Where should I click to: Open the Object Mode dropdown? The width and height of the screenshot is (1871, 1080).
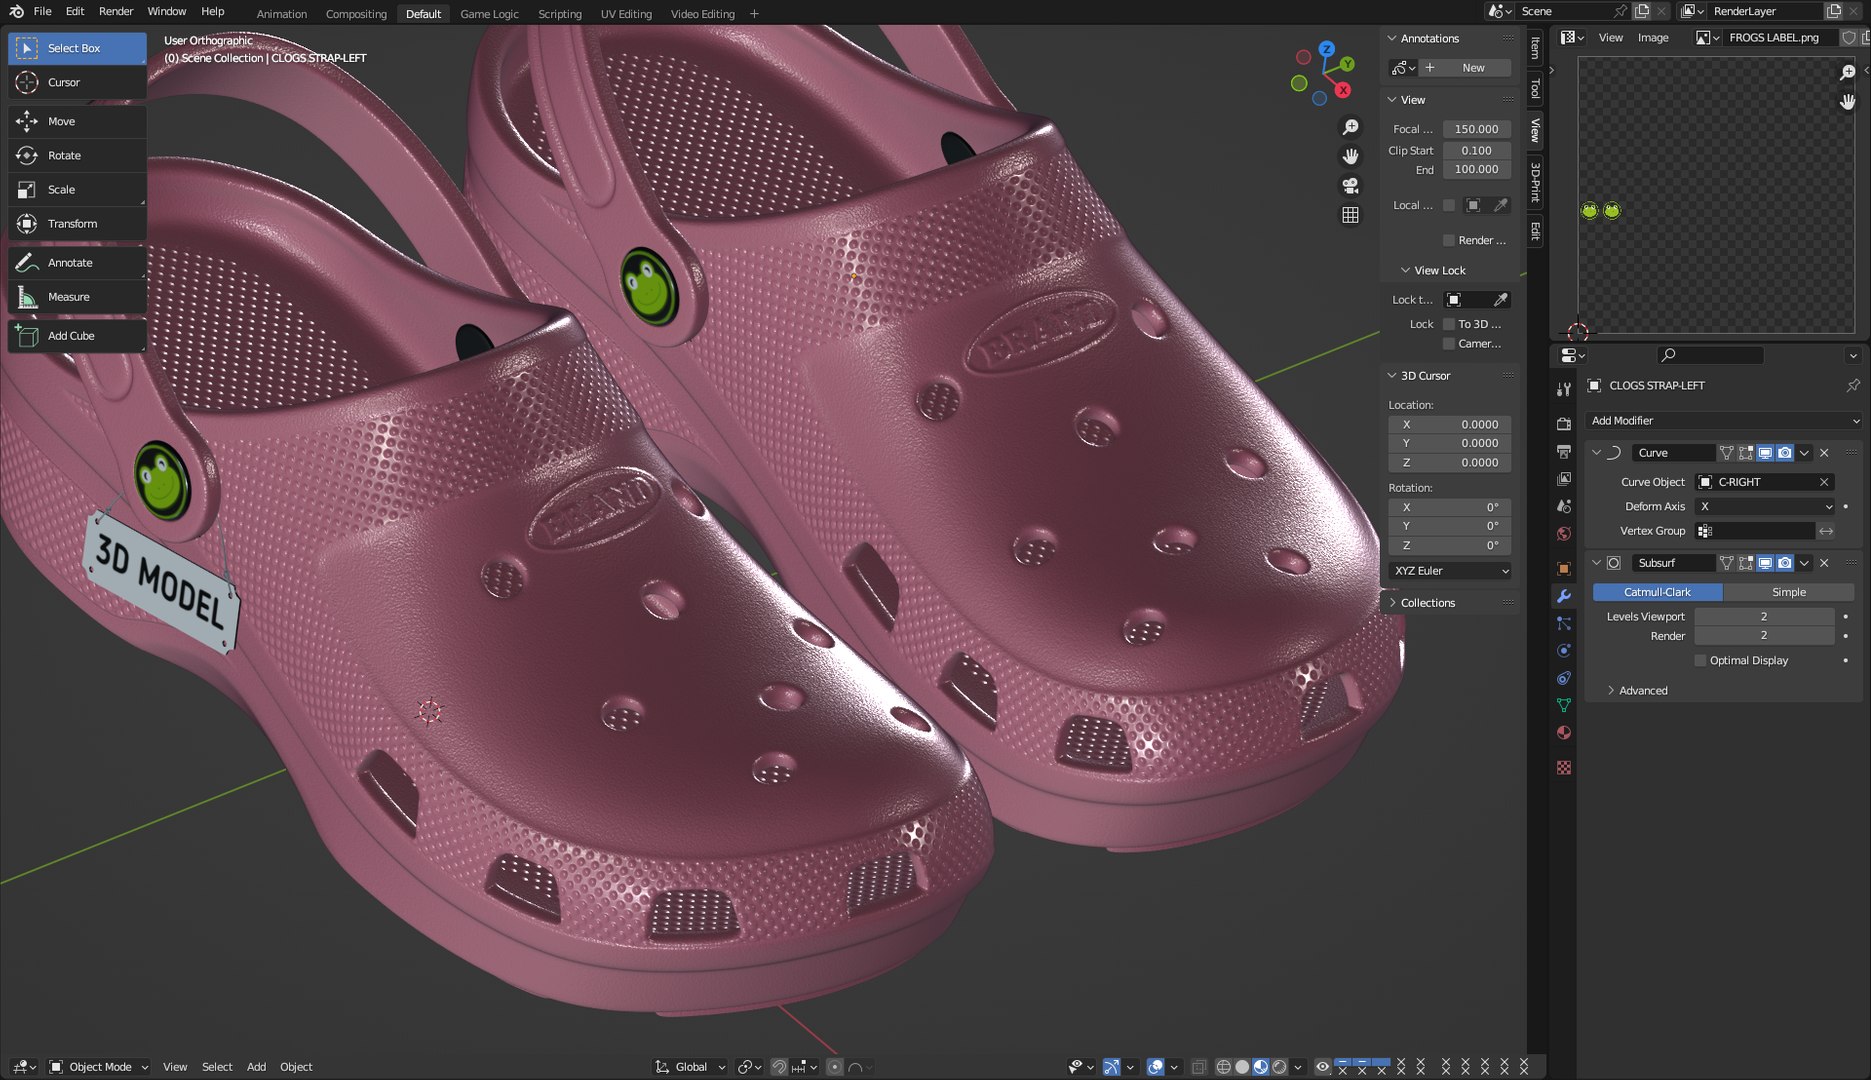click(x=99, y=1067)
